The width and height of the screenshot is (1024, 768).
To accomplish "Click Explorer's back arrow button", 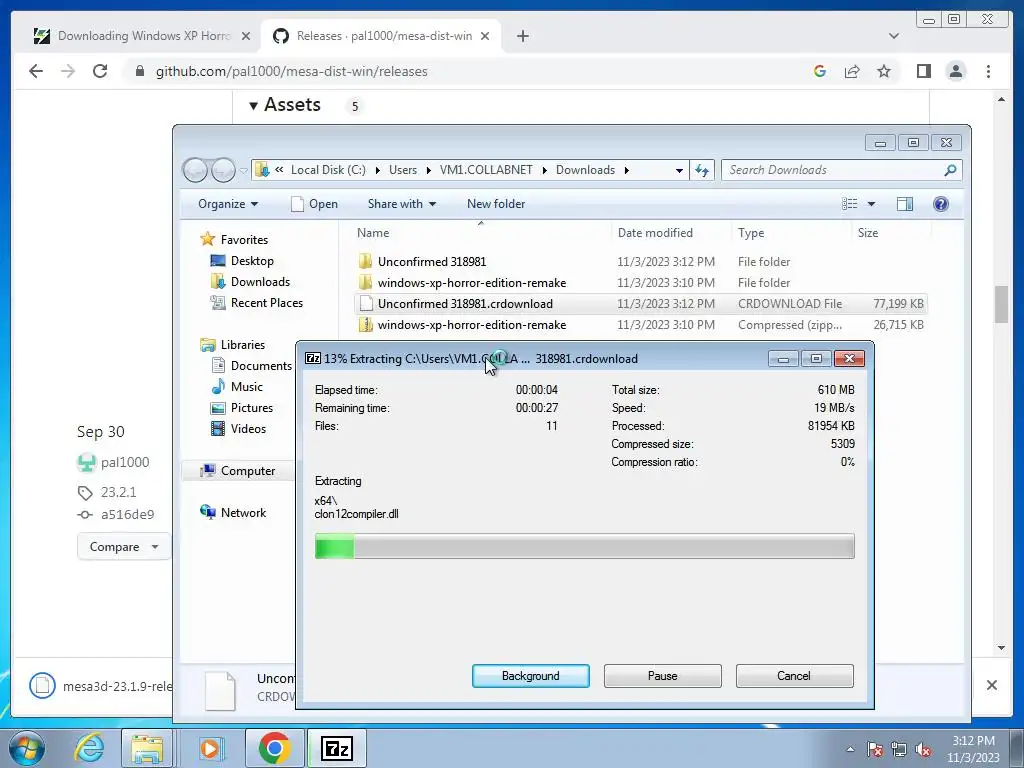I will (195, 170).
